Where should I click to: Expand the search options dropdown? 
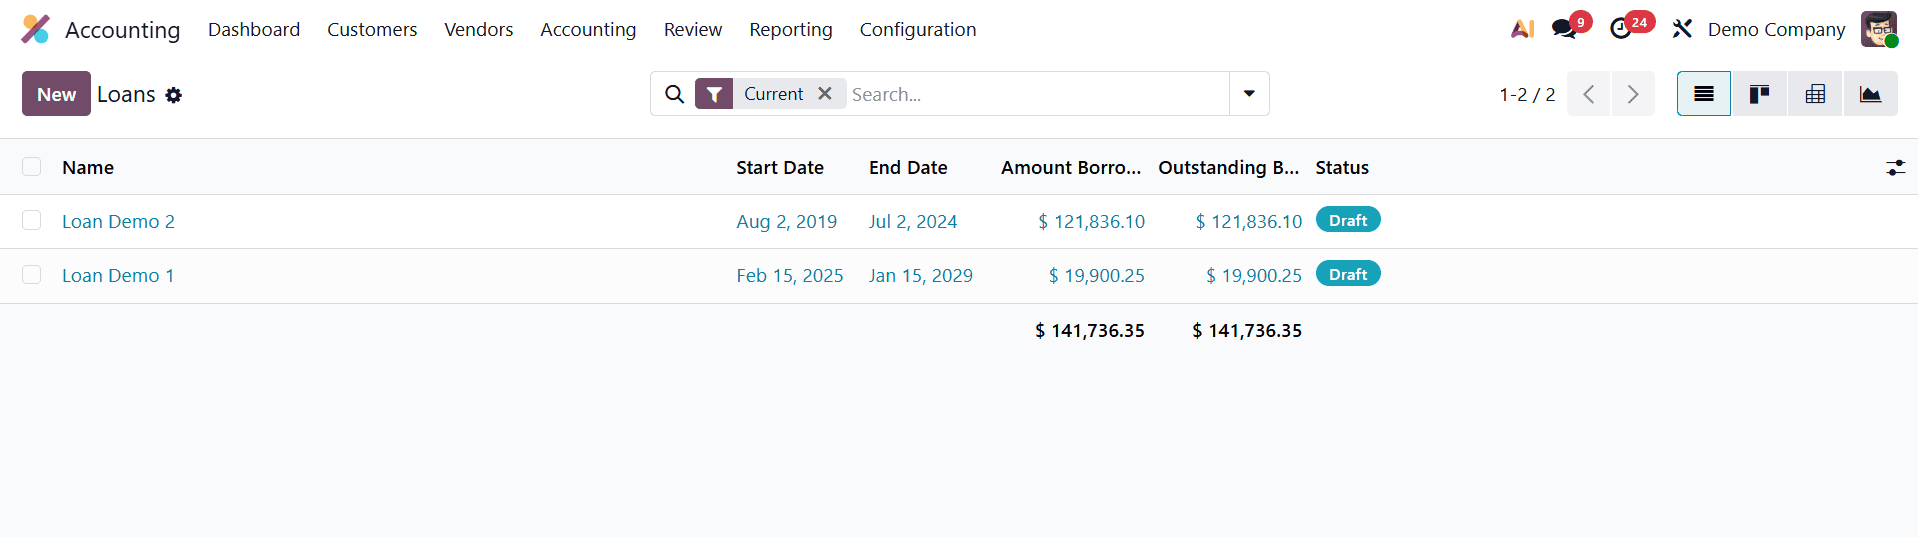point(1249,94)
